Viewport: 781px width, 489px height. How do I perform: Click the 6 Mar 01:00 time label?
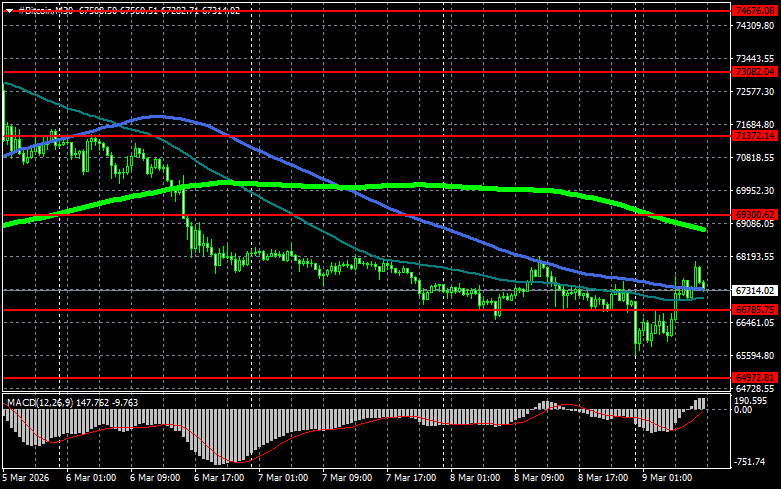coord(91,478)
